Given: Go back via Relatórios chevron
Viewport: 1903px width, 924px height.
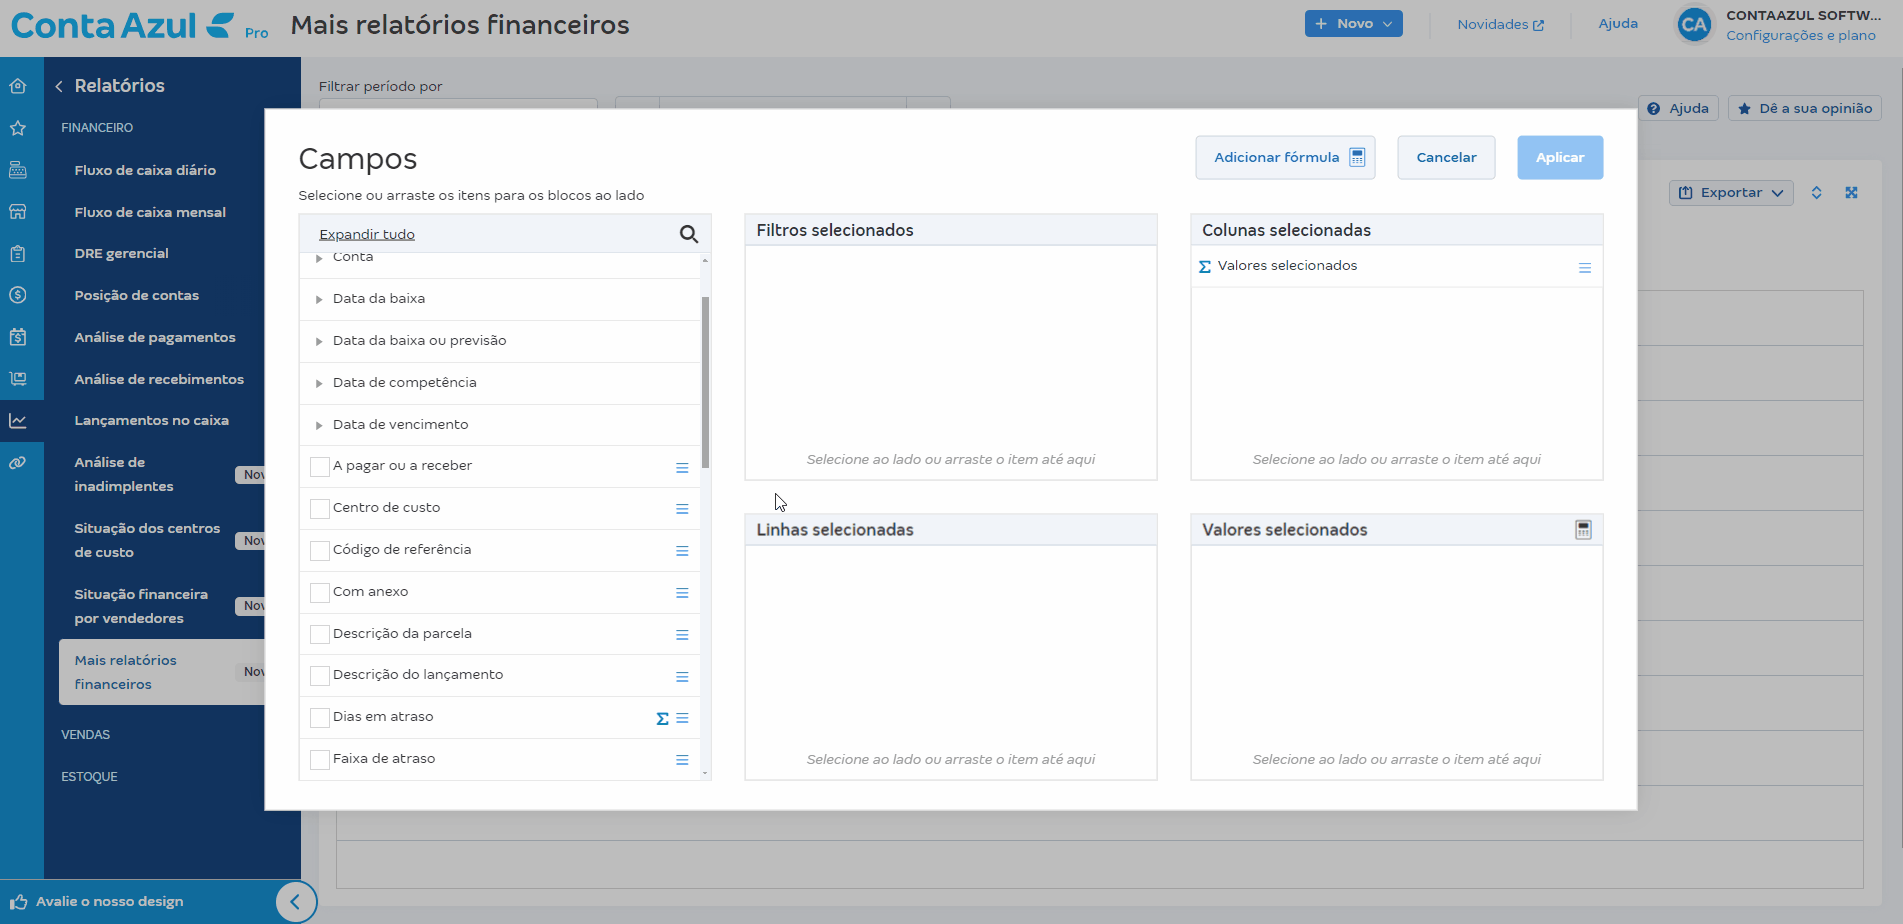Looking at the screenshot, I should pyautogui.click(x=59, y=86).
